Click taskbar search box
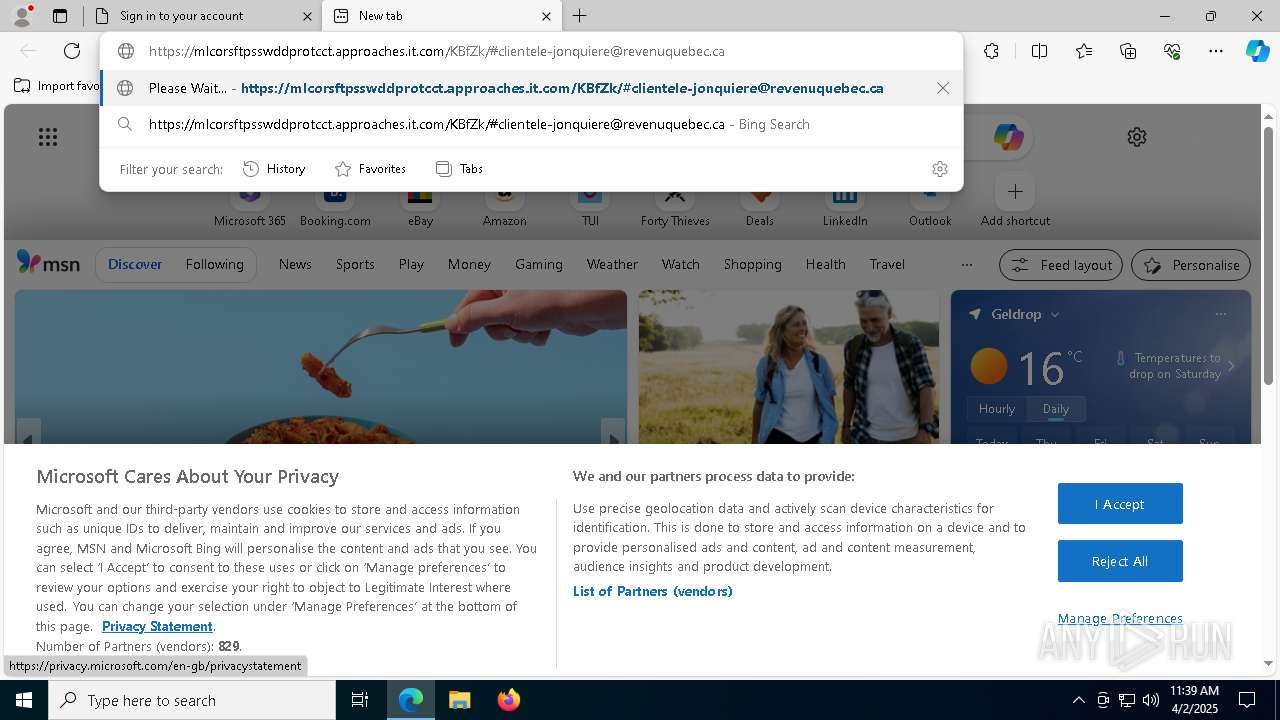The height and width of the screenshot is (720, 1280). pyautogui.click(x=192, y=700)
